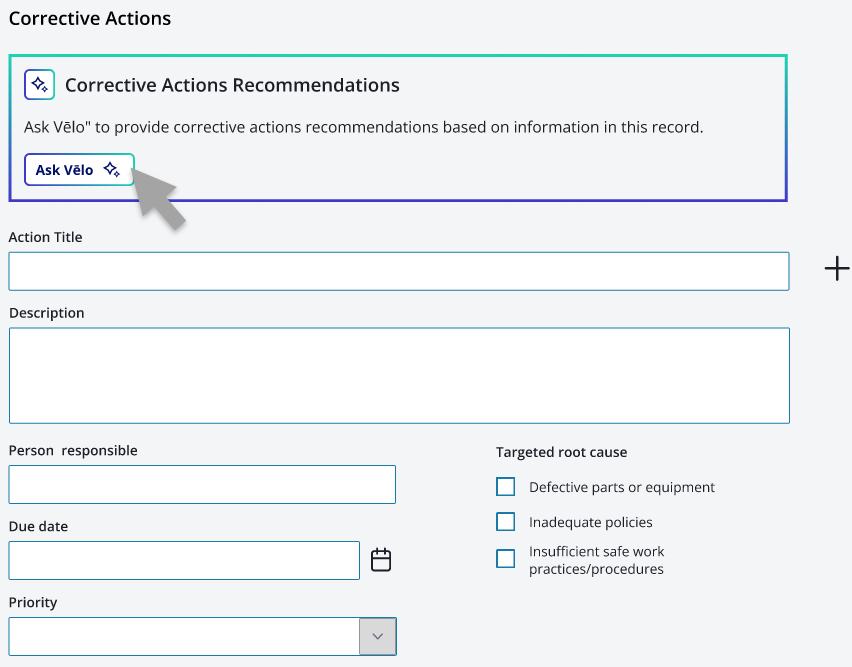Viewport: 852px width, 667px height.
Task: Enable Insufficient safe work practices/procedures checkbox
Action: click(x=505, y=558)
